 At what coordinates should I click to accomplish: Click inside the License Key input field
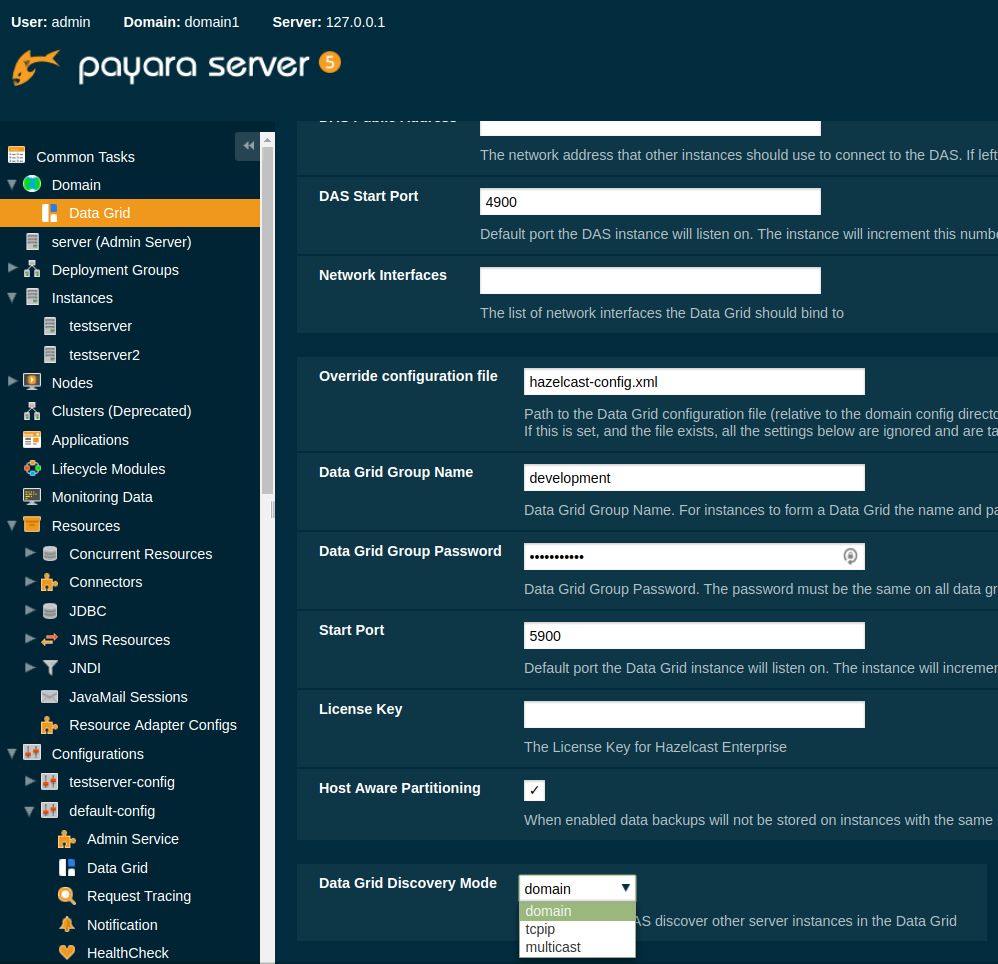point(693,714)
